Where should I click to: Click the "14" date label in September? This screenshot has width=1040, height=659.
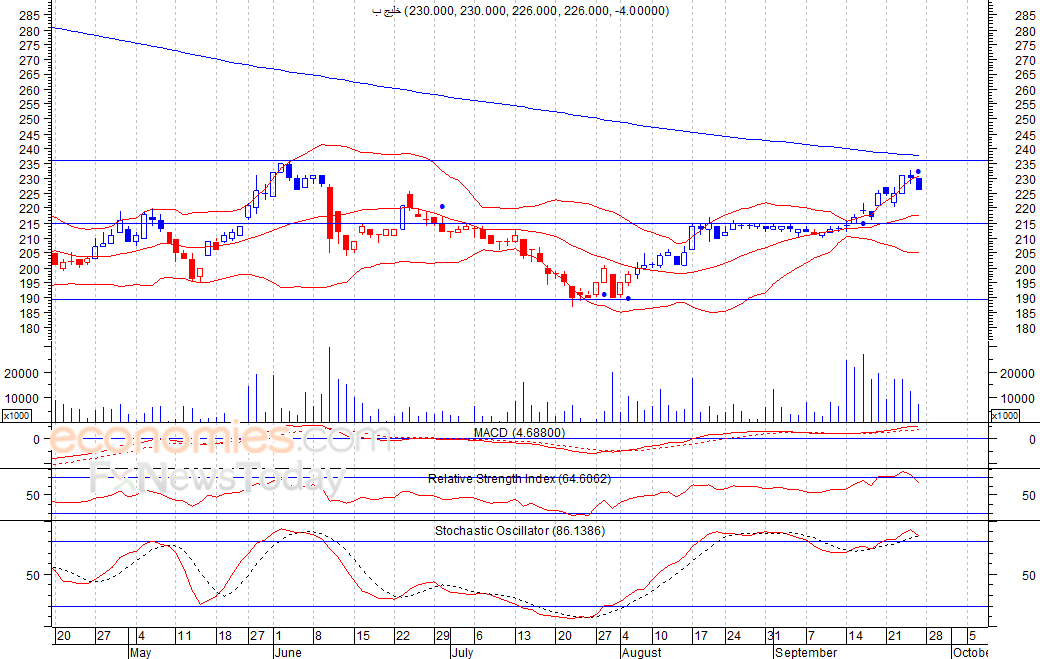point(855,636)
